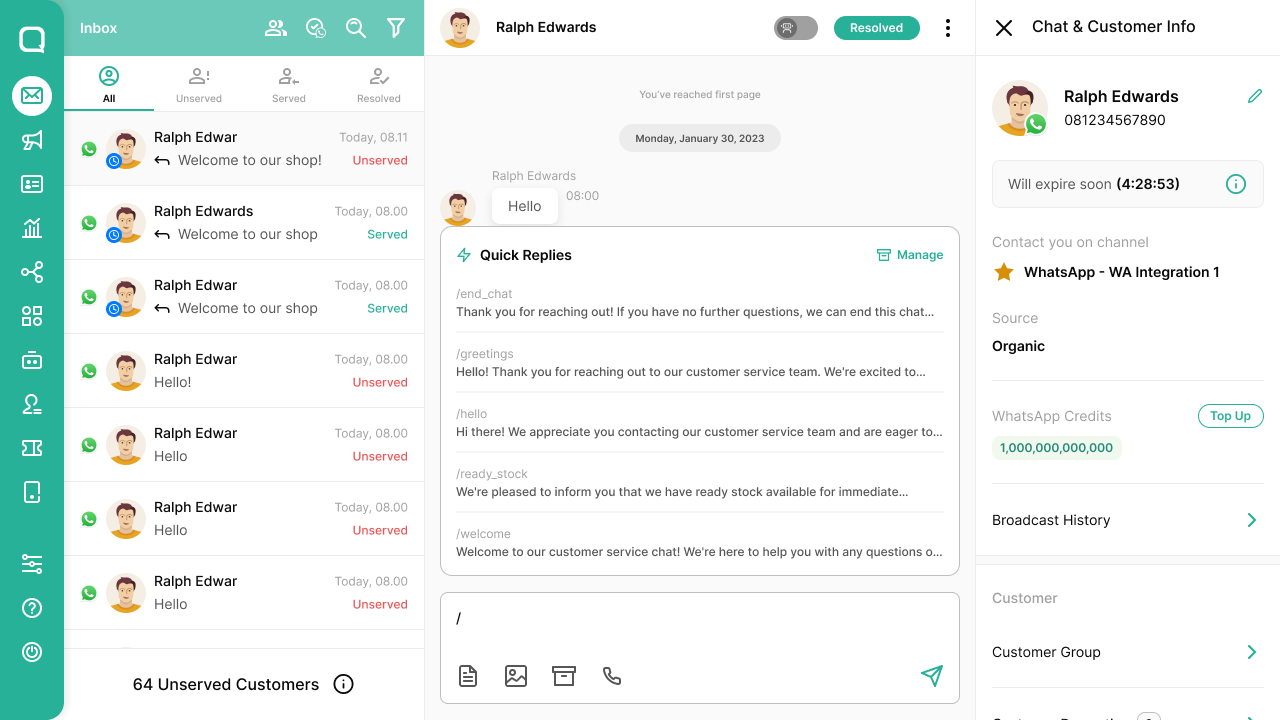Open the Ticket icon in sidebar

(32, 448)
